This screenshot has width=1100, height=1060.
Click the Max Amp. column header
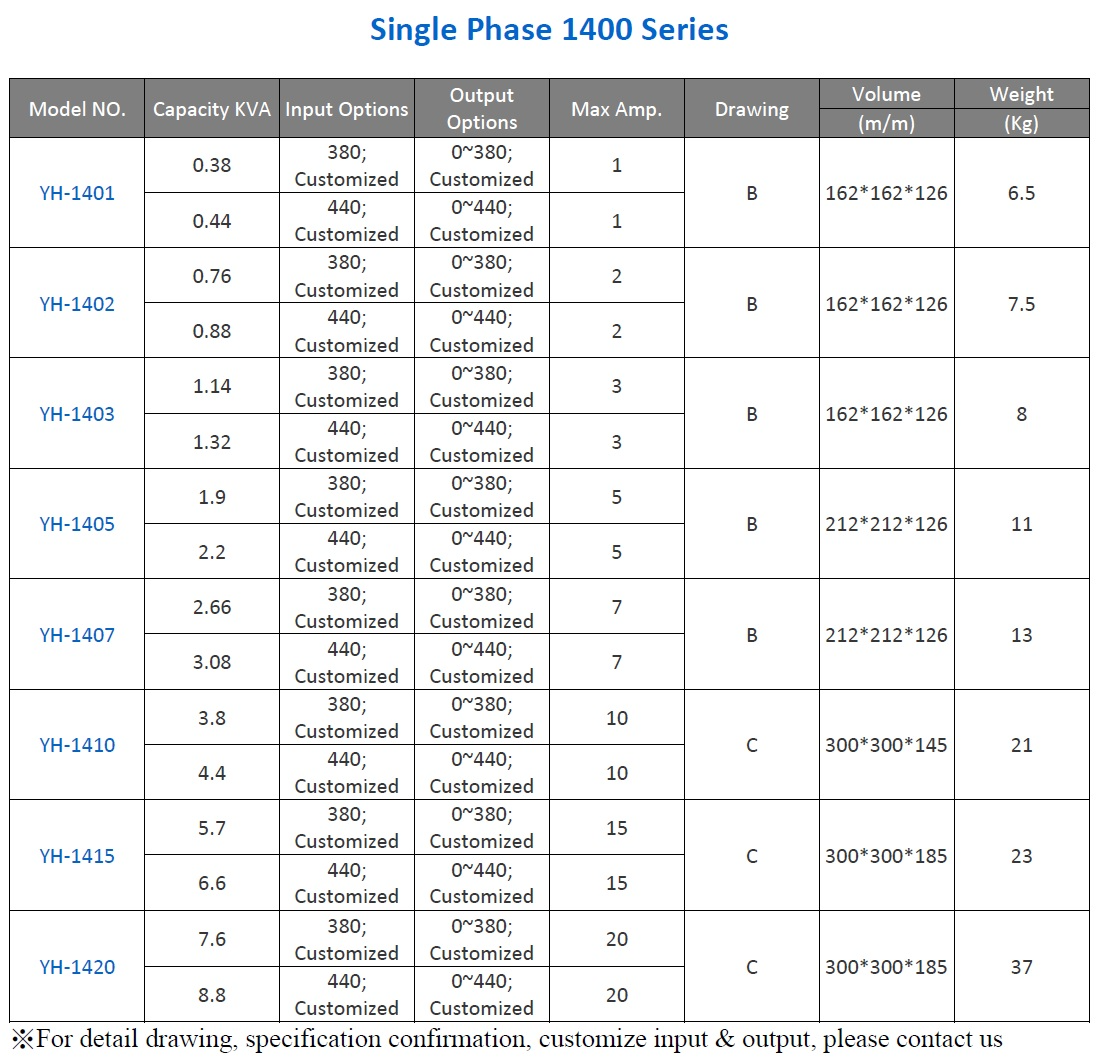tap(617, 109)
